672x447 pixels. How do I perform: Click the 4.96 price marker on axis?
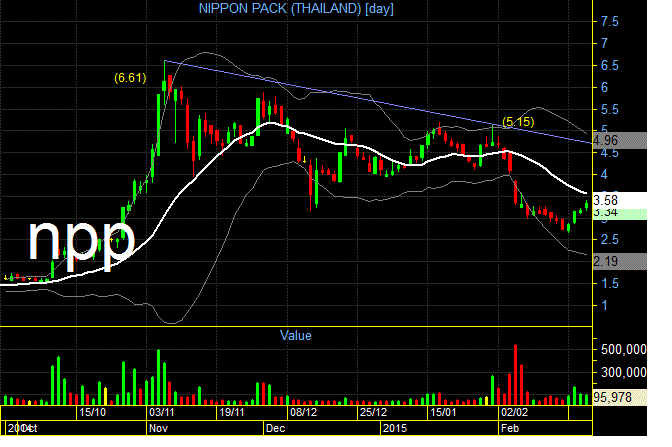pos(619,140)
